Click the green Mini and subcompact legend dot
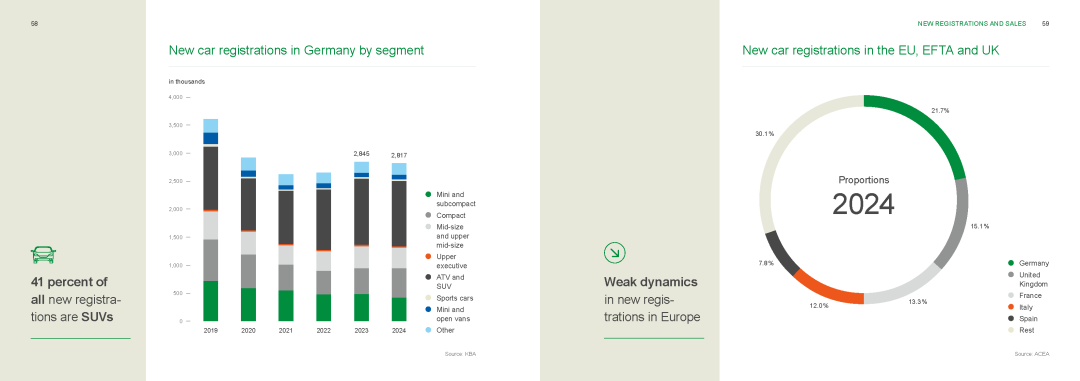The image size is (1080, 381). (x=428, y=195)
